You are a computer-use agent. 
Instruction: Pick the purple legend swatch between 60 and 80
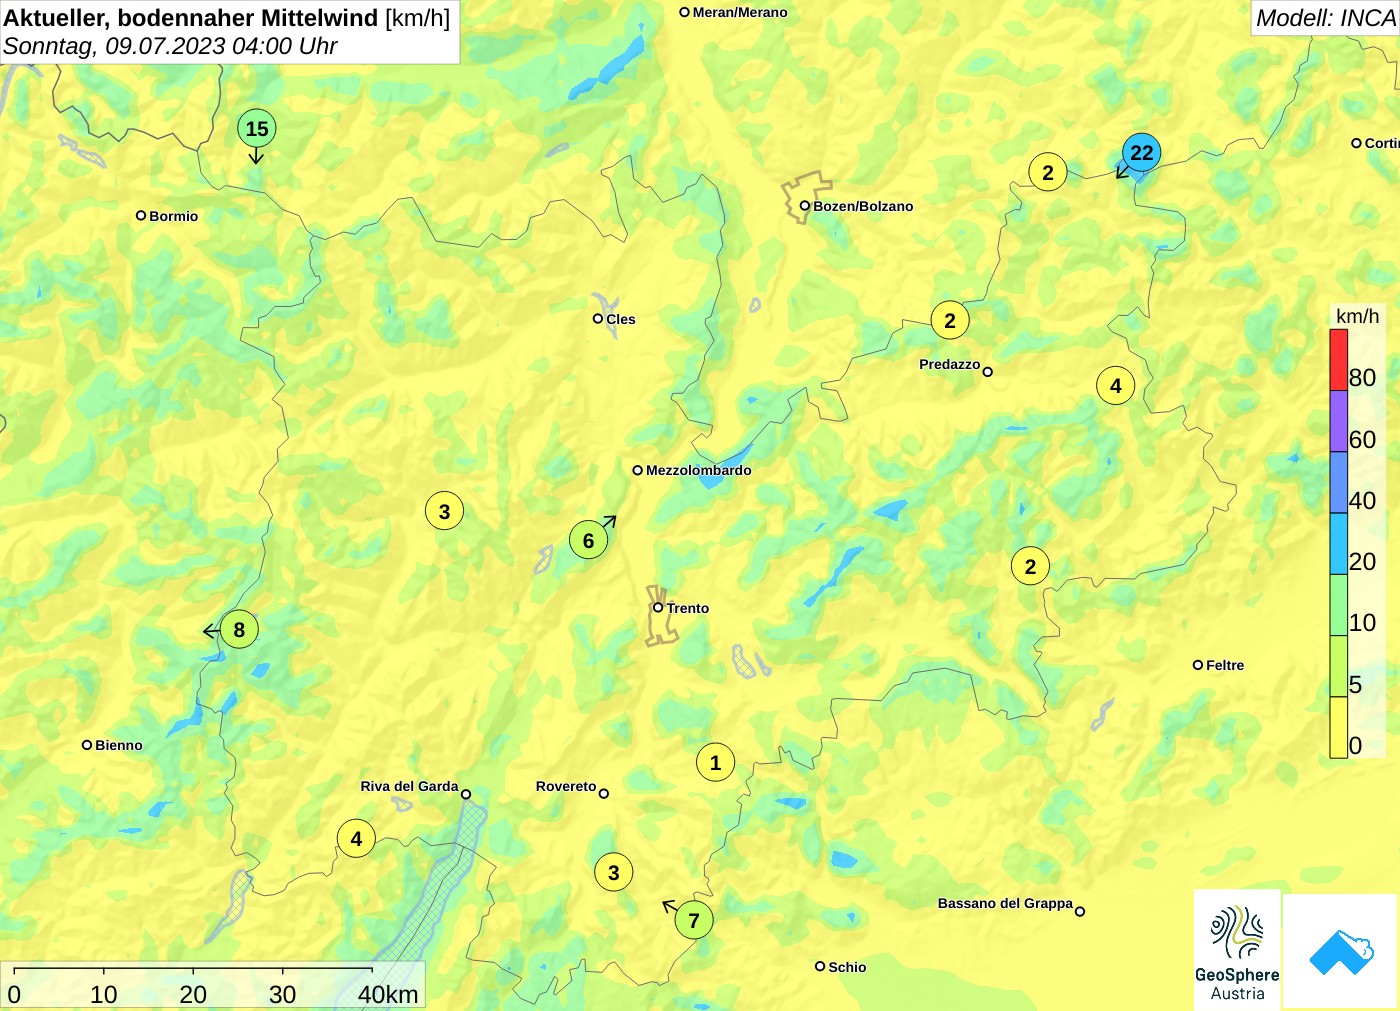coord(1338,421)
